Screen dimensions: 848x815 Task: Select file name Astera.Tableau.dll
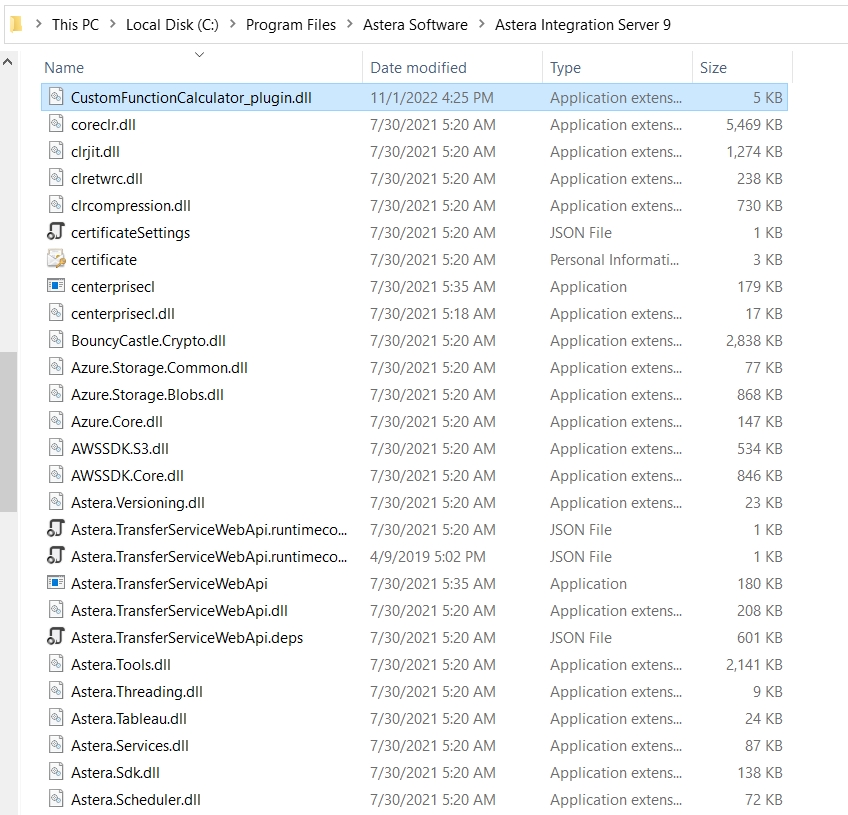click(x=129, y=719)
